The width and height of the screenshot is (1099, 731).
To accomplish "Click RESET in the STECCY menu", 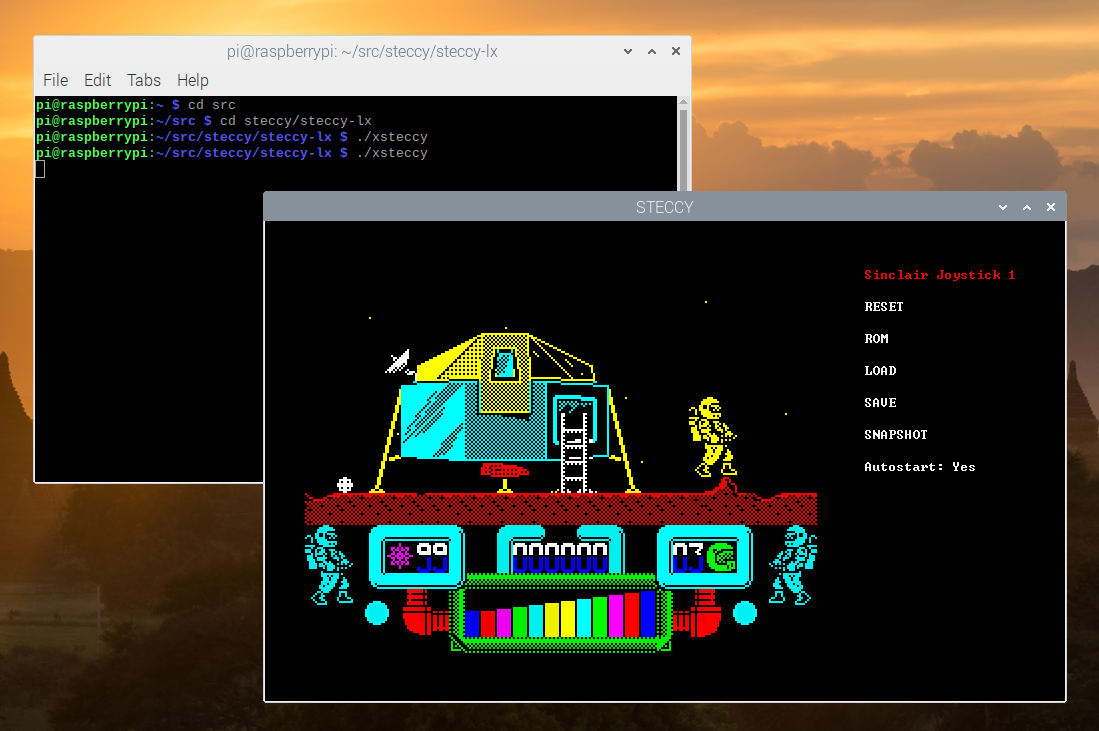I will 884,307.
